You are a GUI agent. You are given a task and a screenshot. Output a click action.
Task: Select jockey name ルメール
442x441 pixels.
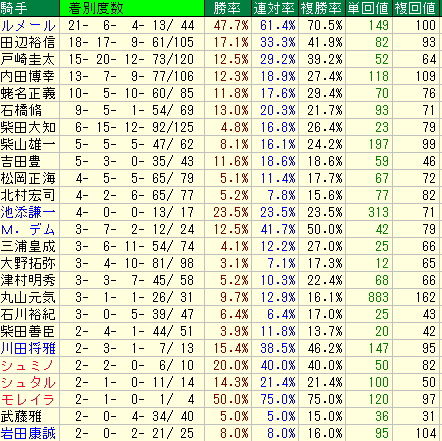(28, 26)
